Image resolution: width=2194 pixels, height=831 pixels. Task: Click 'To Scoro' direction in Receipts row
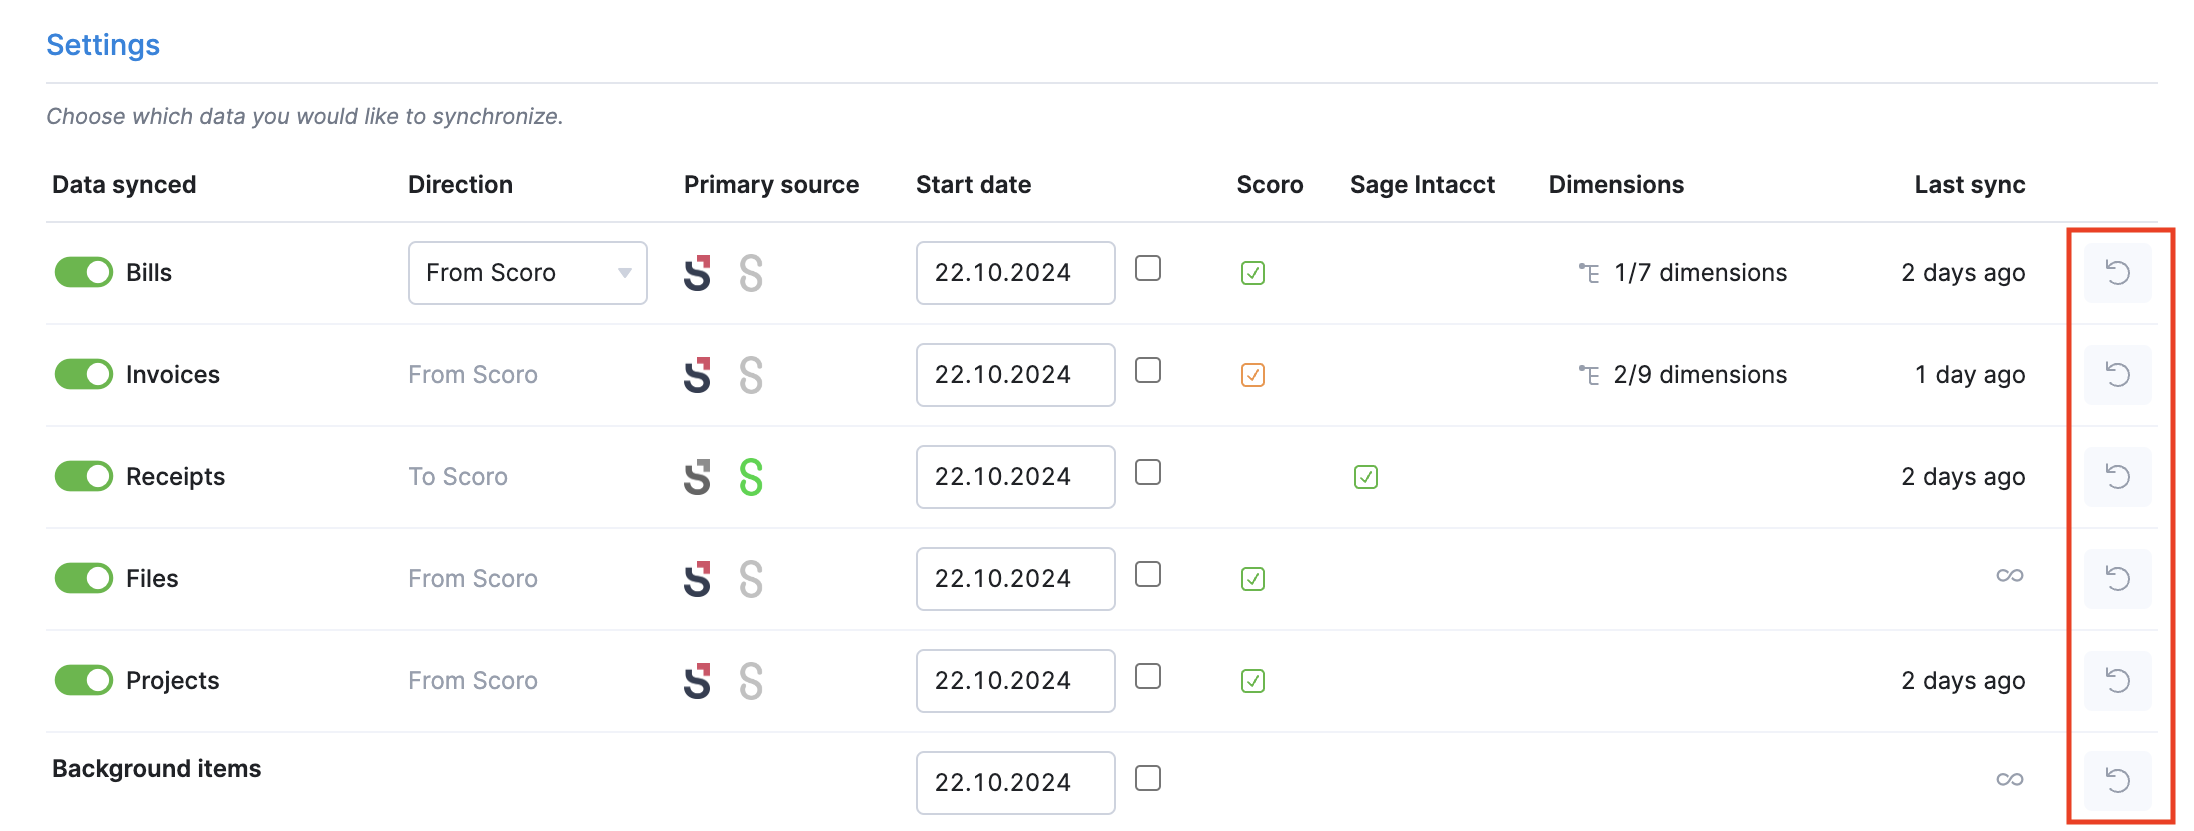(458, 477)
